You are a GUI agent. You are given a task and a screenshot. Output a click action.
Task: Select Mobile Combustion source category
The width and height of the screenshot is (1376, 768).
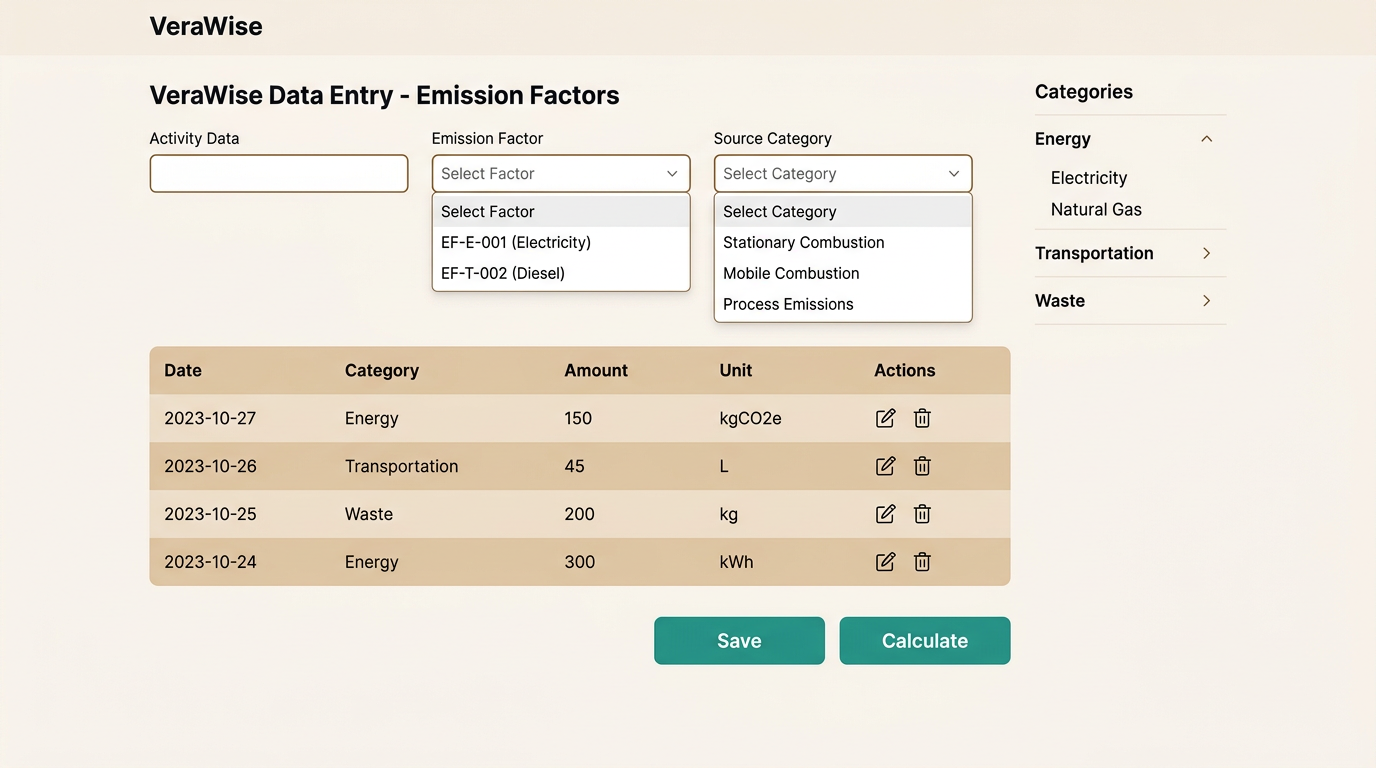tap(843, 273)
